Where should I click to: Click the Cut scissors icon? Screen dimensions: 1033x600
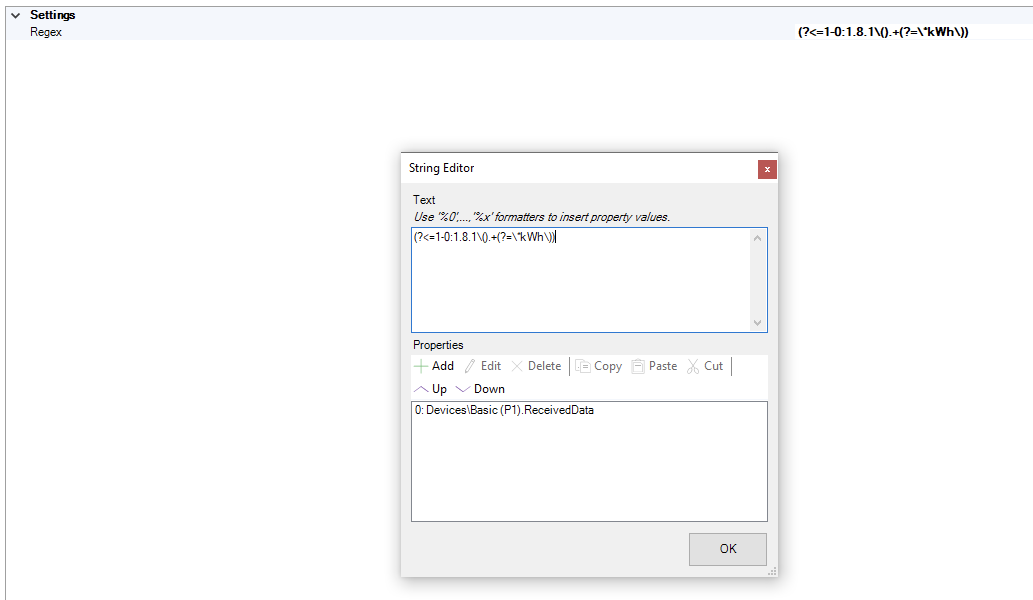click(x=693, y=366)
